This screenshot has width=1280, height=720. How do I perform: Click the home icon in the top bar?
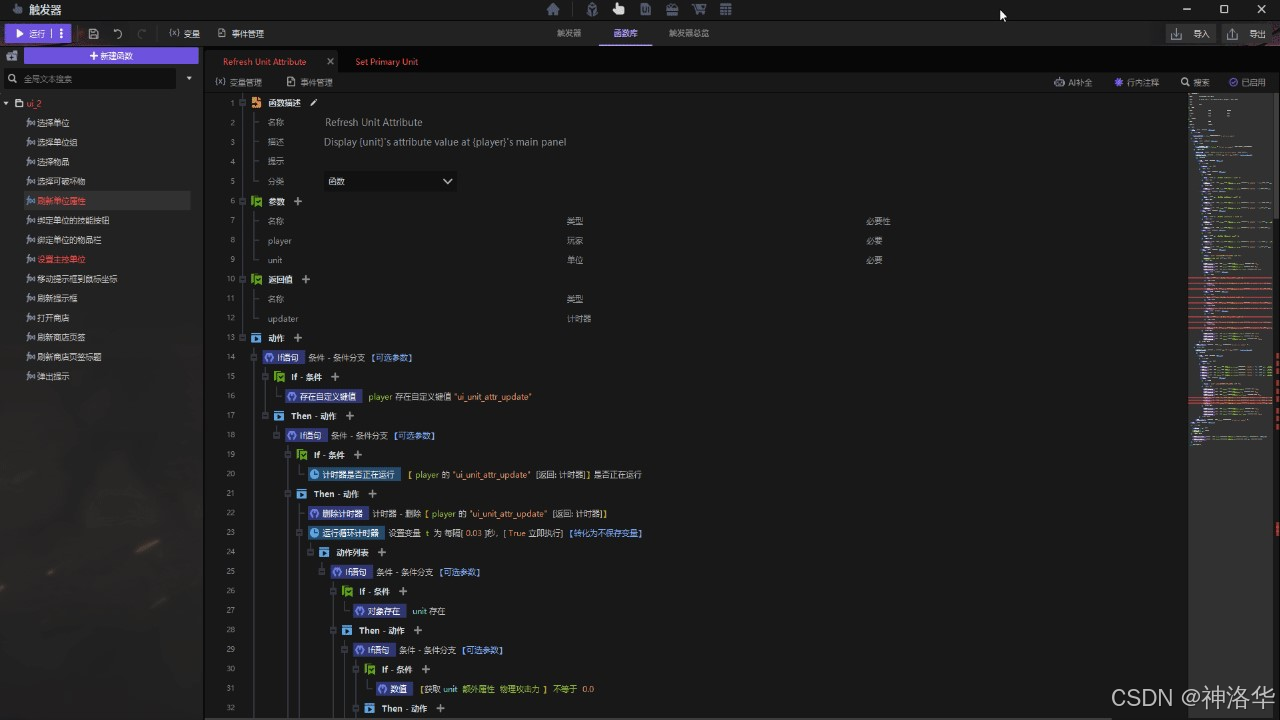(x=553, y=9)
